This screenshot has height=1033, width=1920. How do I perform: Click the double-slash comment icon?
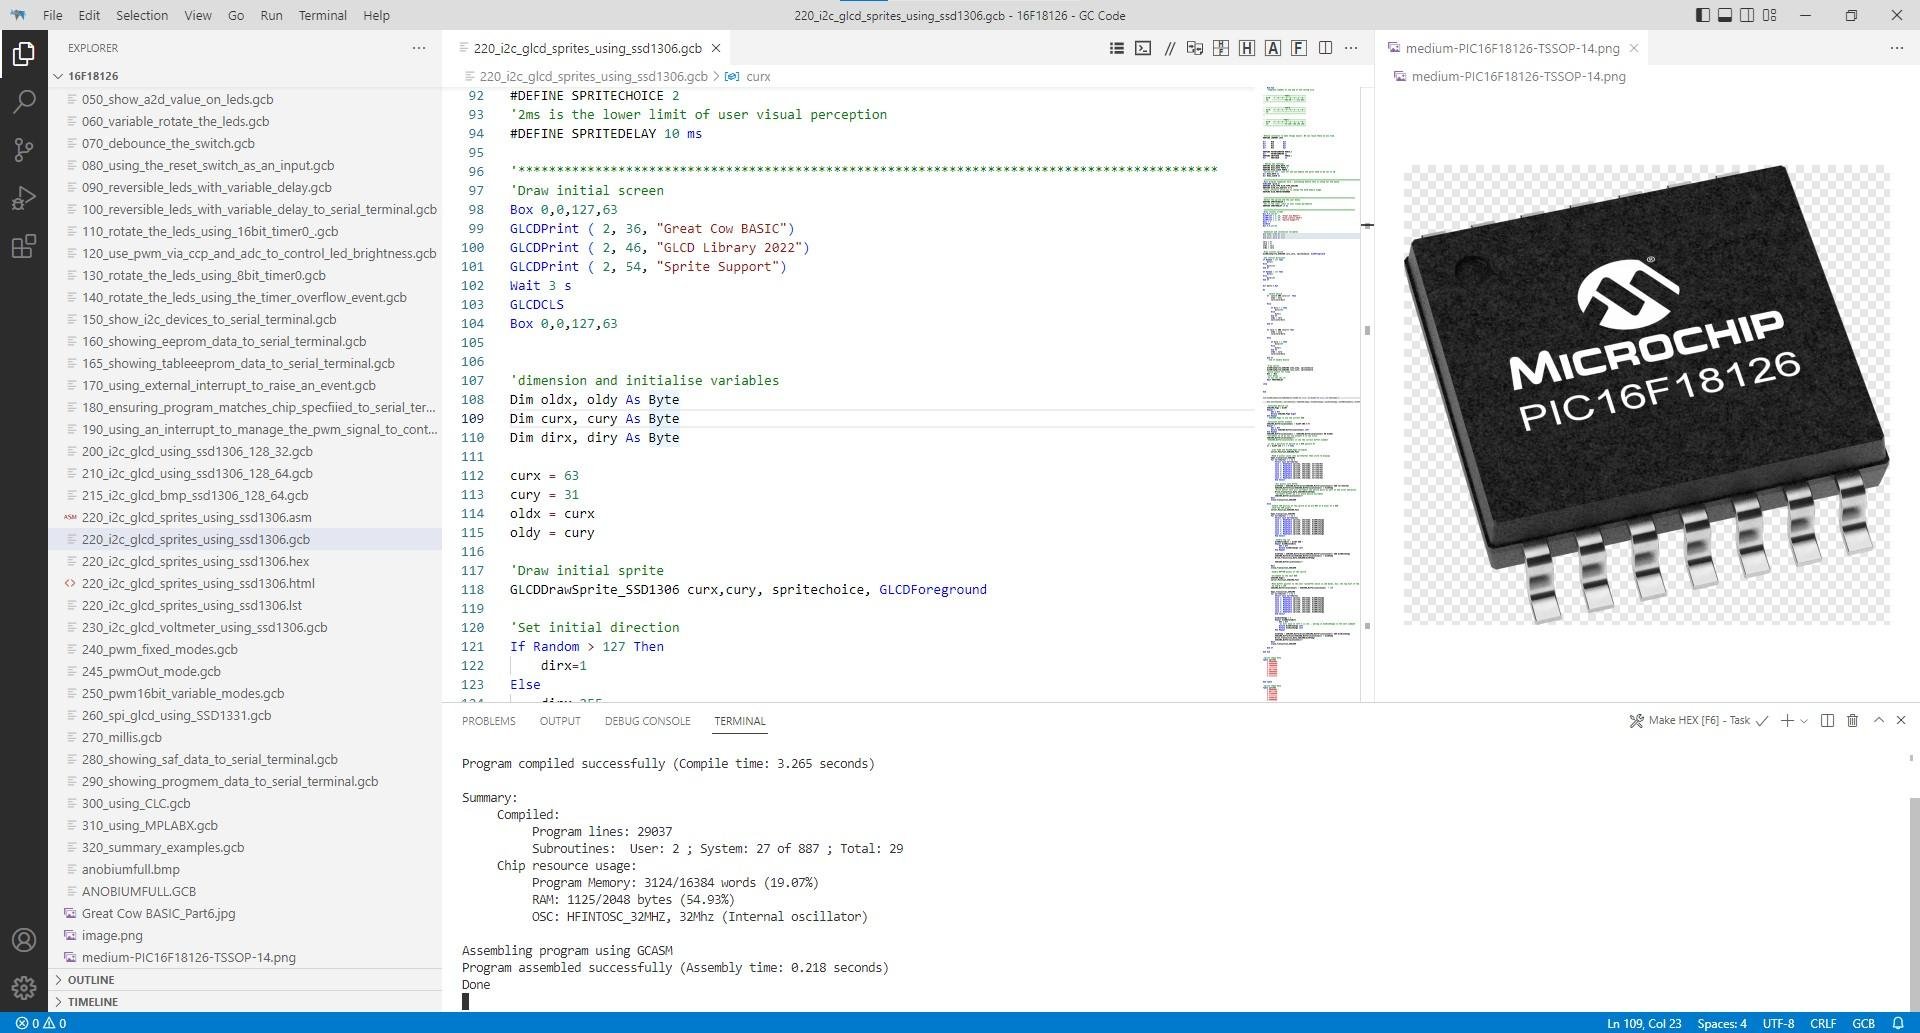[x=1169, y=48]
